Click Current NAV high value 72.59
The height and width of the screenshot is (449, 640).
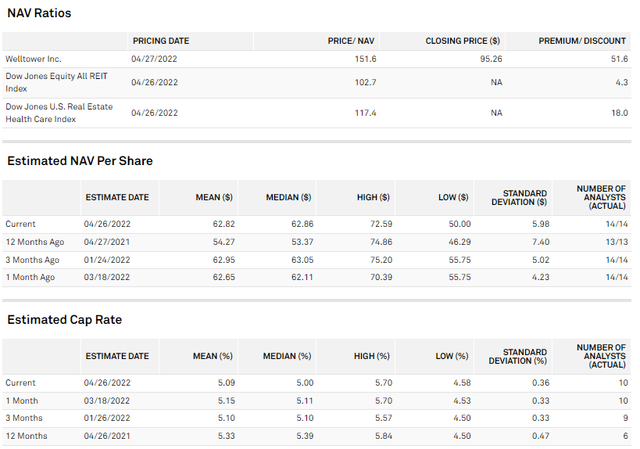381,224
